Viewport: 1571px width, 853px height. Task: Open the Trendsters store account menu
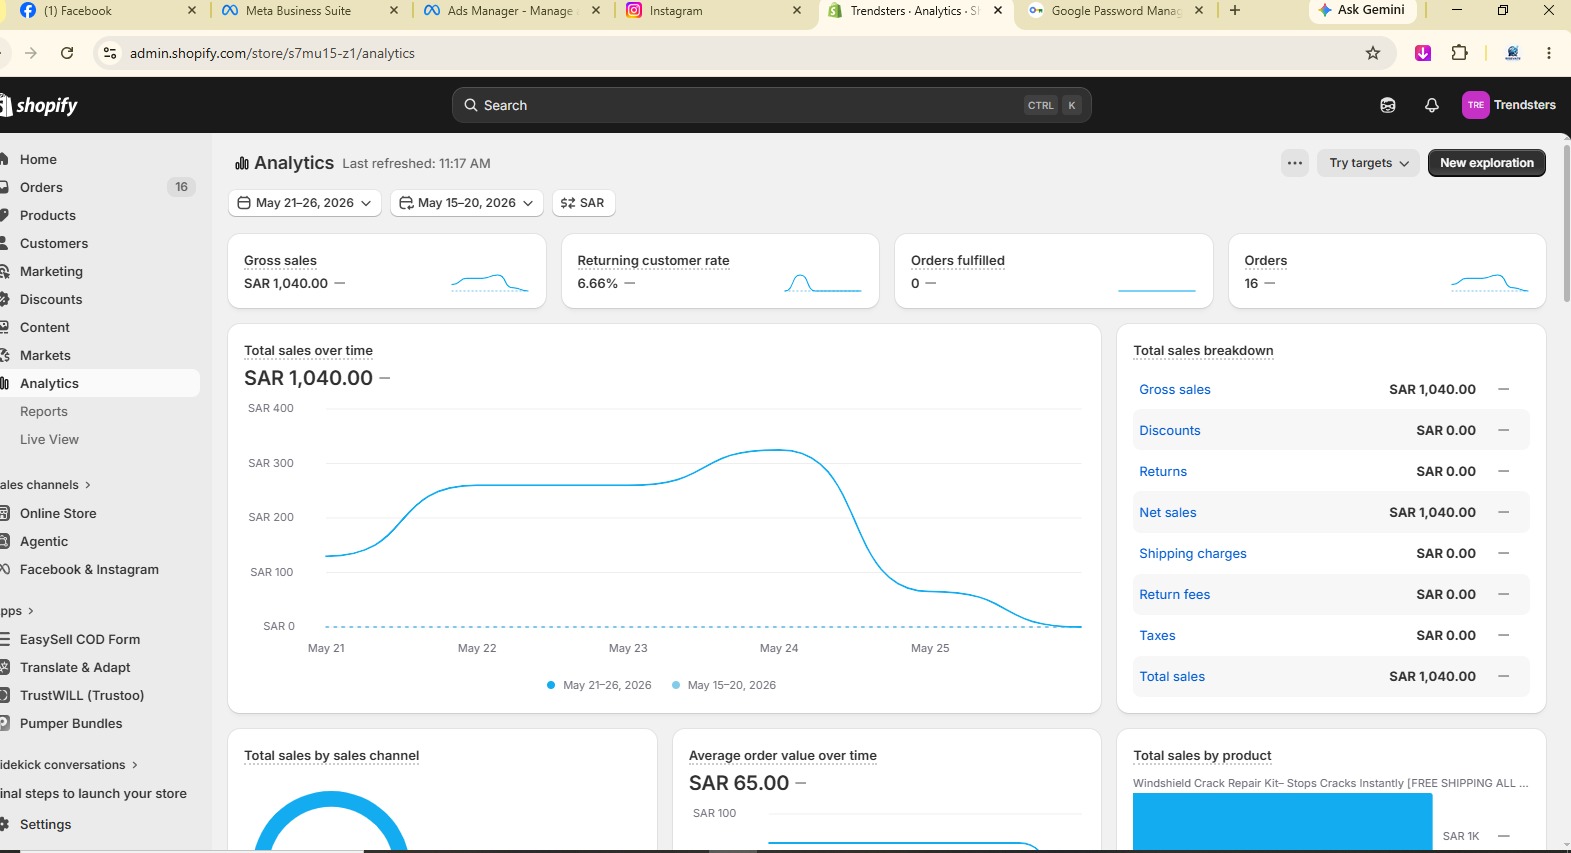point(1509,105)
